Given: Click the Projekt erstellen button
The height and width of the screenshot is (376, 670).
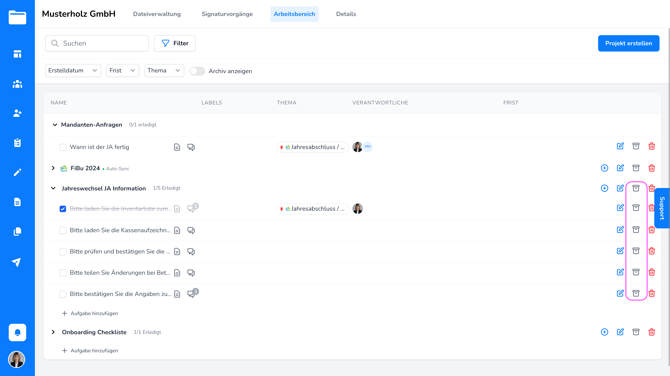Looking at the screenshot, I should coord(629,43).
